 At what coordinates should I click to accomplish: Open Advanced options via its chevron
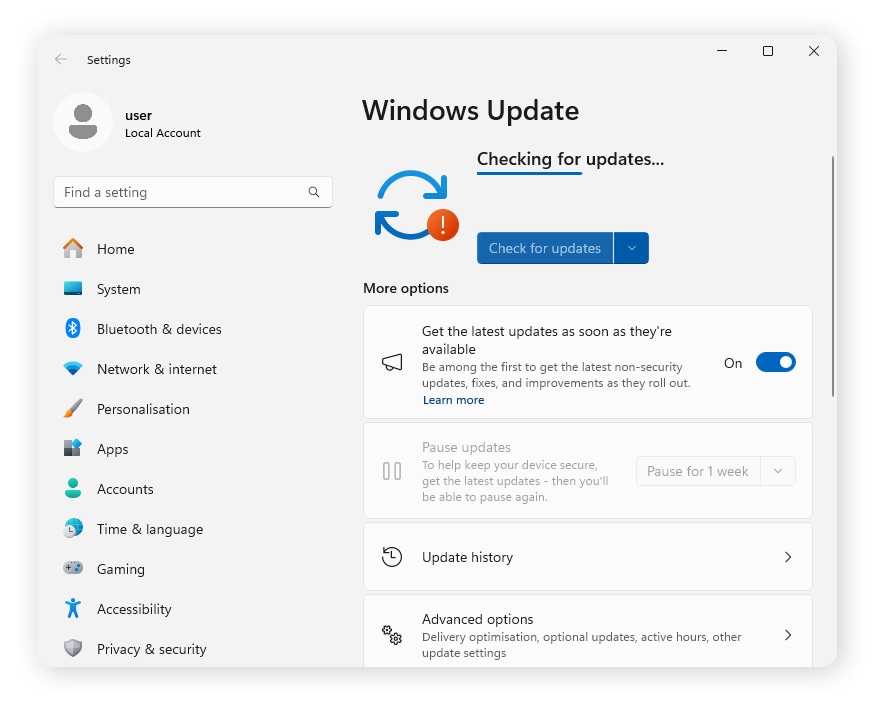click(787, 635)
